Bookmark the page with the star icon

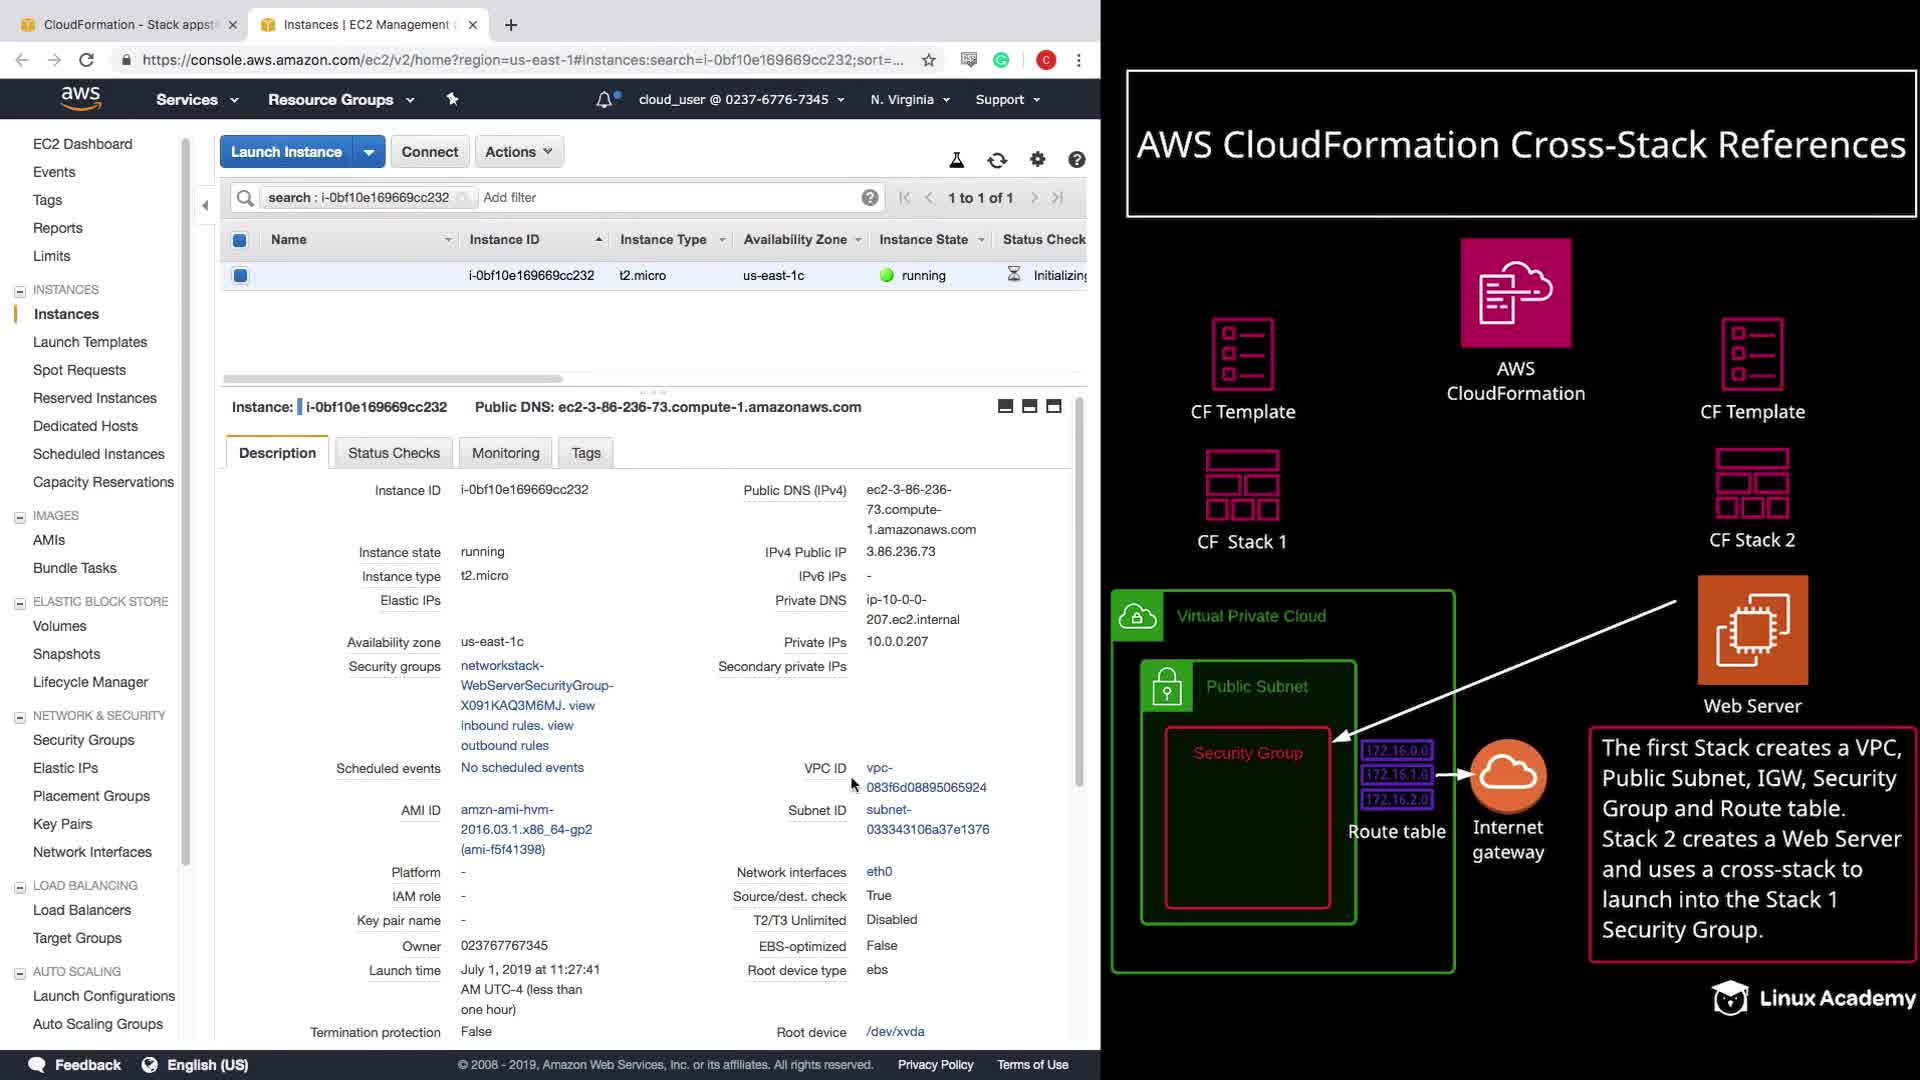pyautogui.click(x=928, y=60)
